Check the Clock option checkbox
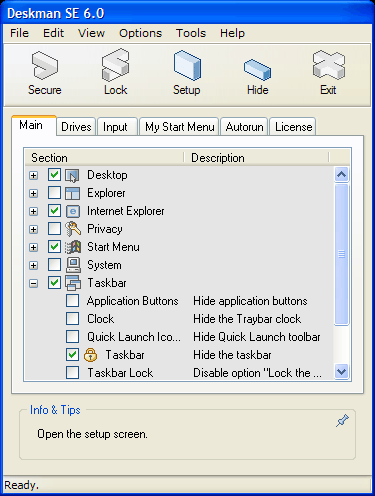 coord(72,319)
